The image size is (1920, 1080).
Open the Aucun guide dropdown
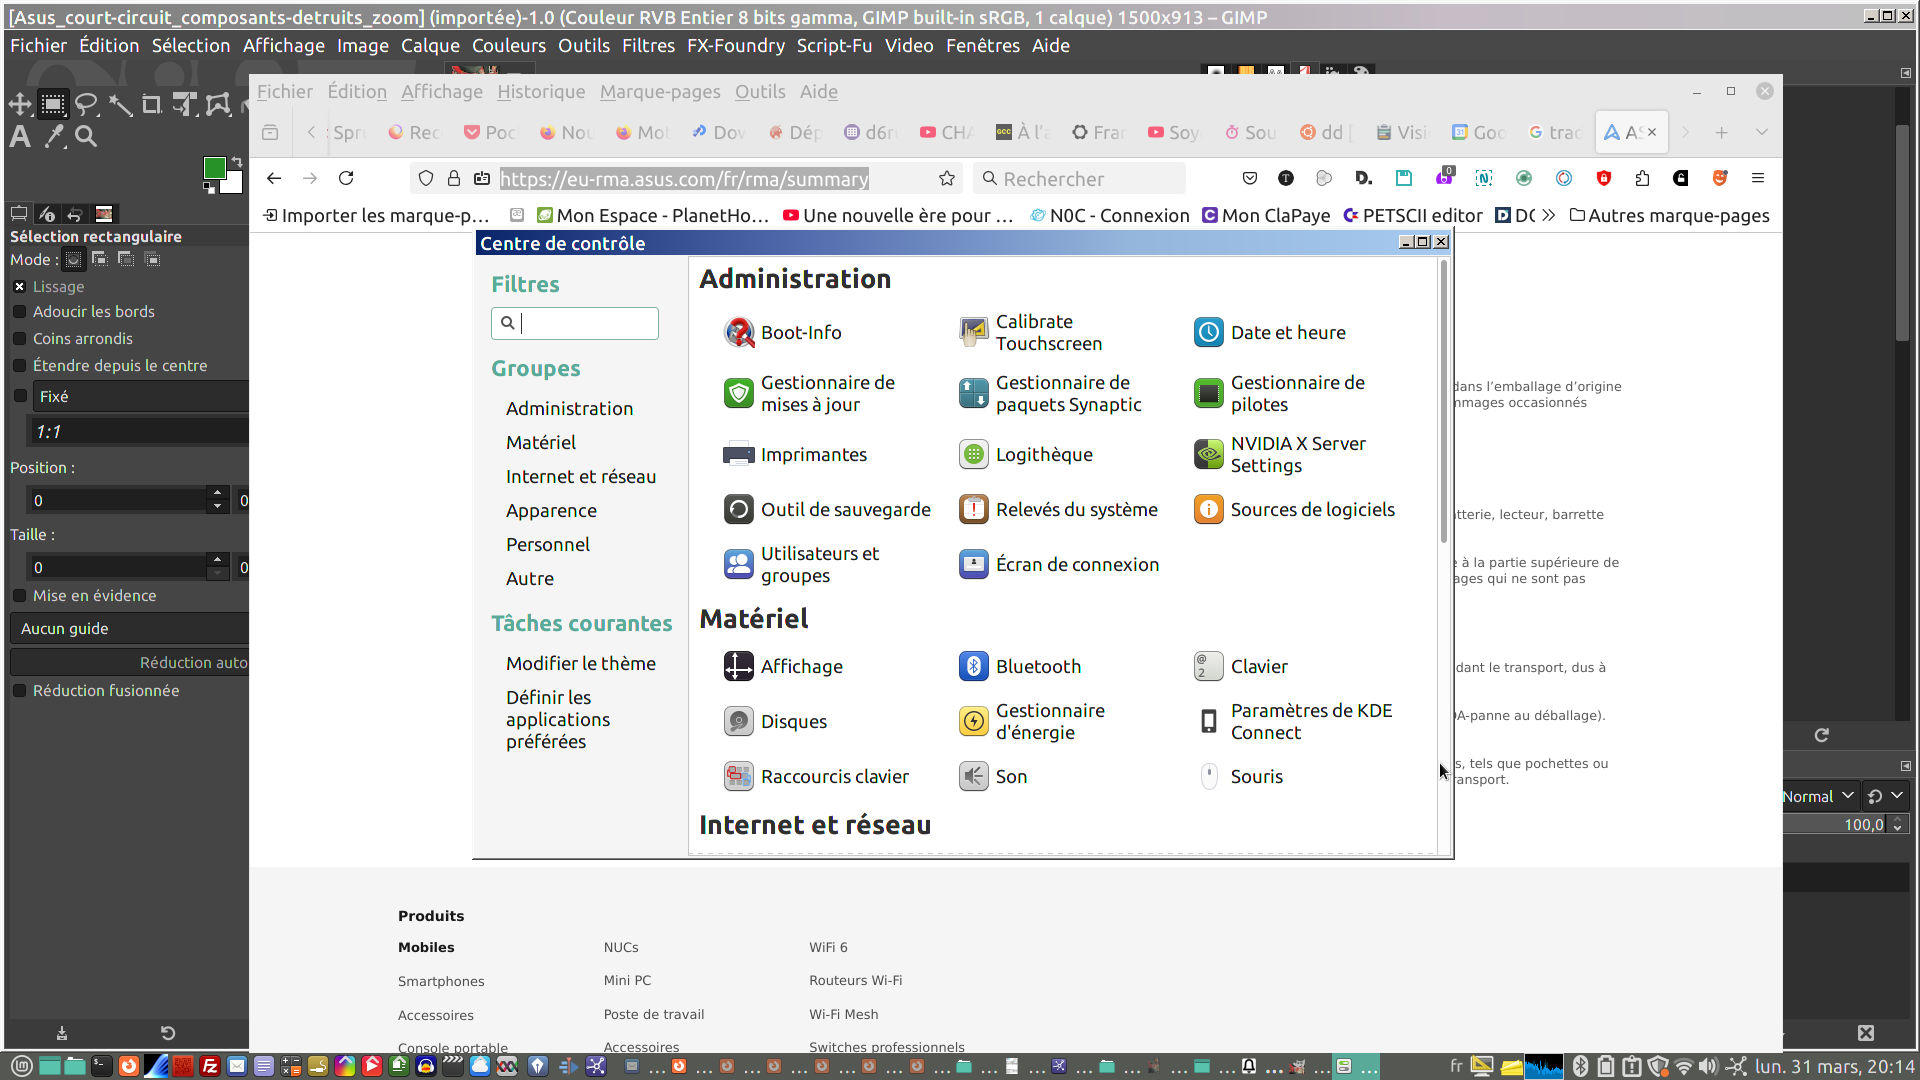(x=130, y=628)
